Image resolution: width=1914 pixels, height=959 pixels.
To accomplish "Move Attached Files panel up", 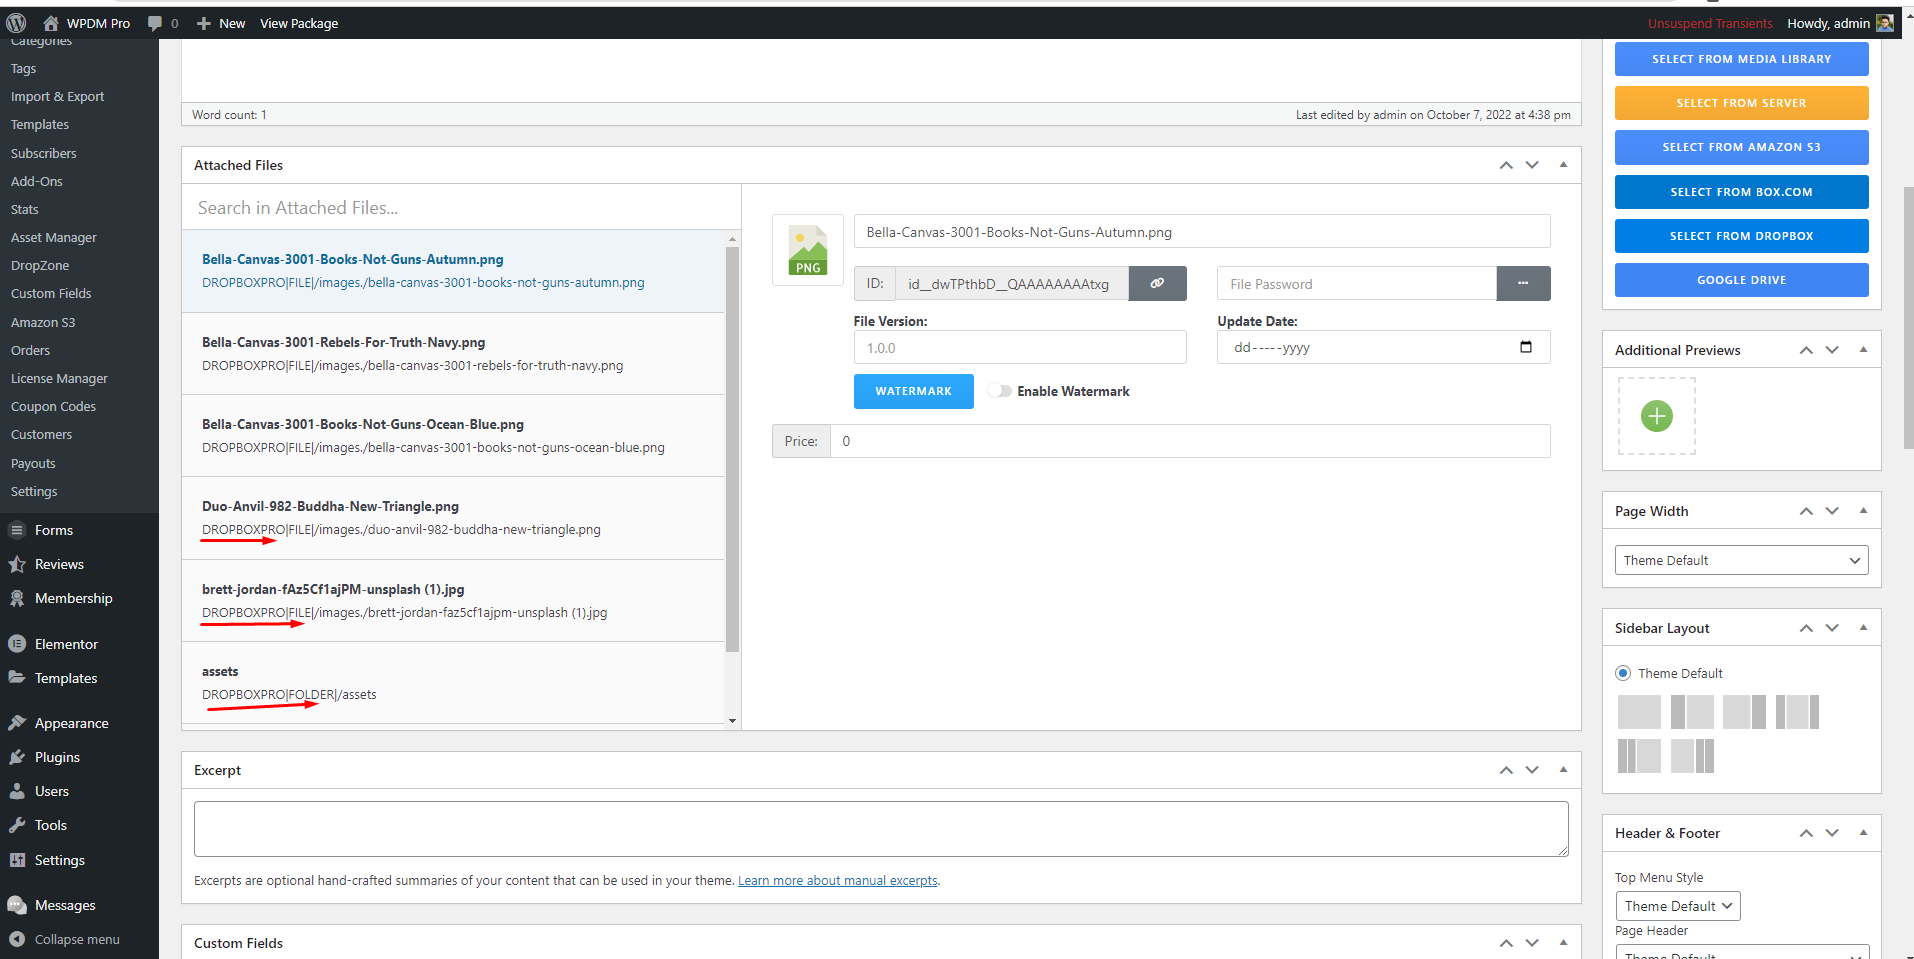I will tap(1506, 165).
